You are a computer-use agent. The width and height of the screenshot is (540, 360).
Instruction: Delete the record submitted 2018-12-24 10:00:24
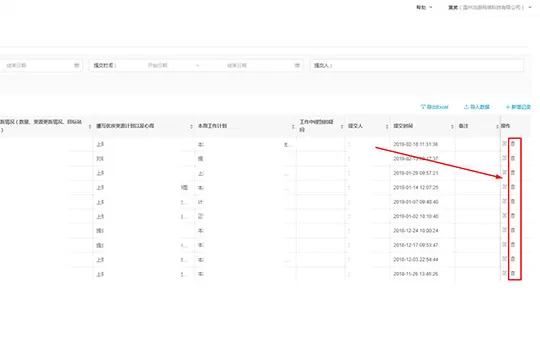[513, 230]
